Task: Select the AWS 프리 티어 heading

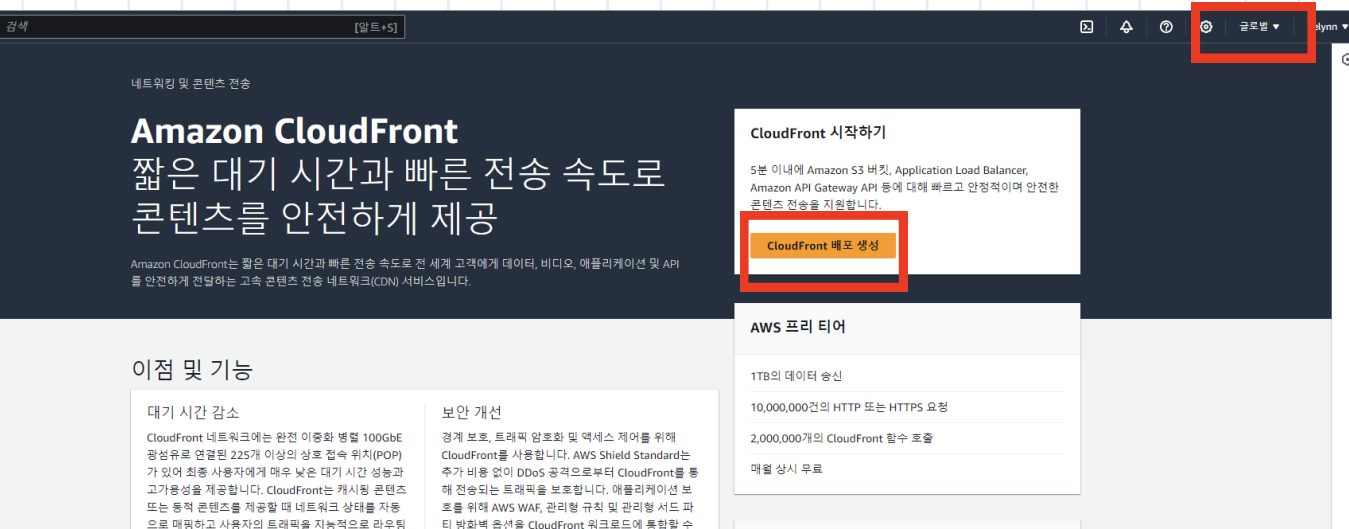Action: point(797,327)
